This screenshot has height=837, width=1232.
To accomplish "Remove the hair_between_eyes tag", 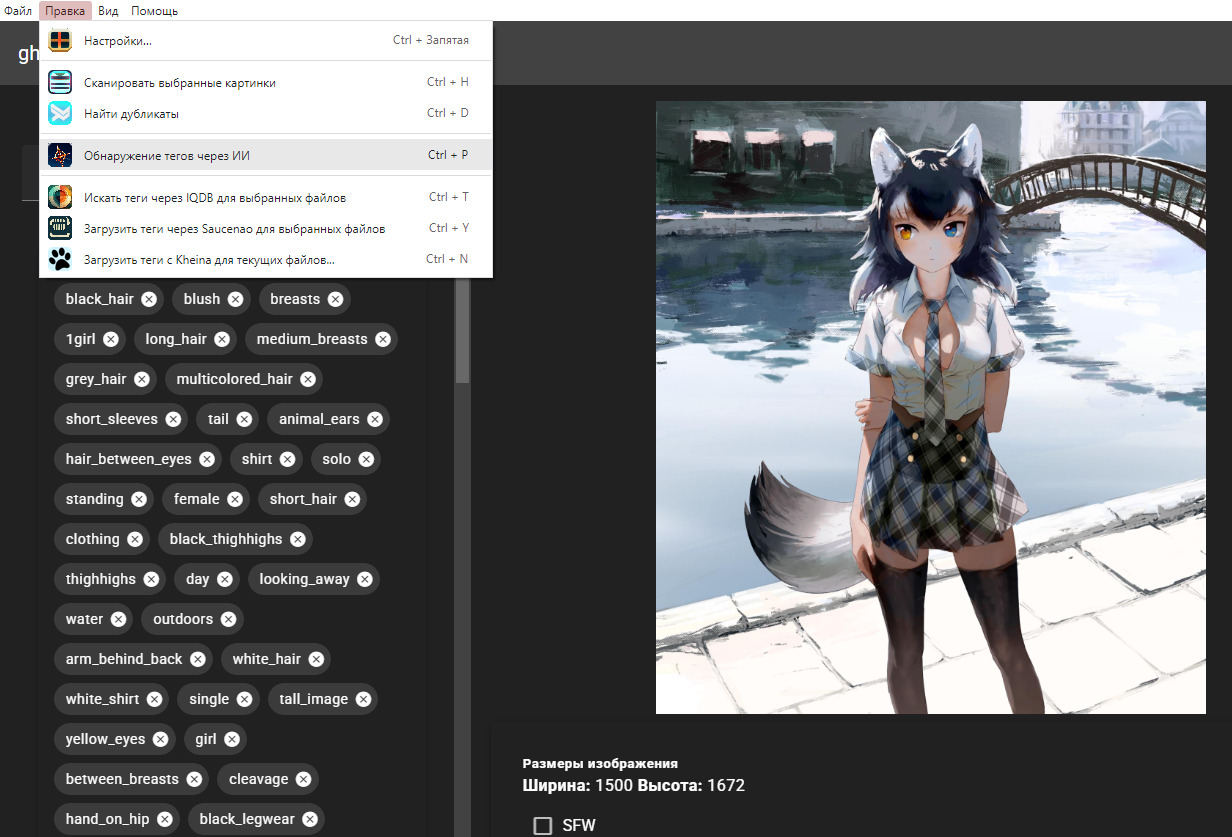I will [207, 459].
